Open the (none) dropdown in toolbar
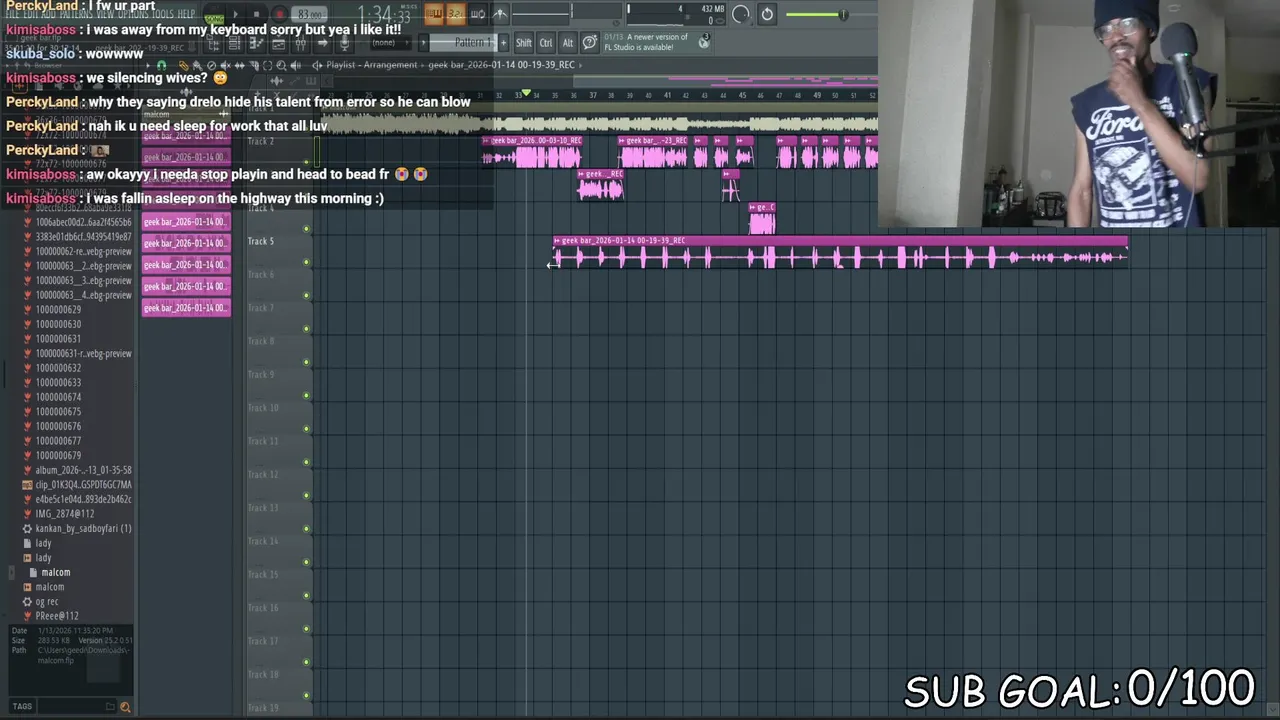Image resolution: width=1280 pixels, height=720 pixels. (x=391, y=43)
